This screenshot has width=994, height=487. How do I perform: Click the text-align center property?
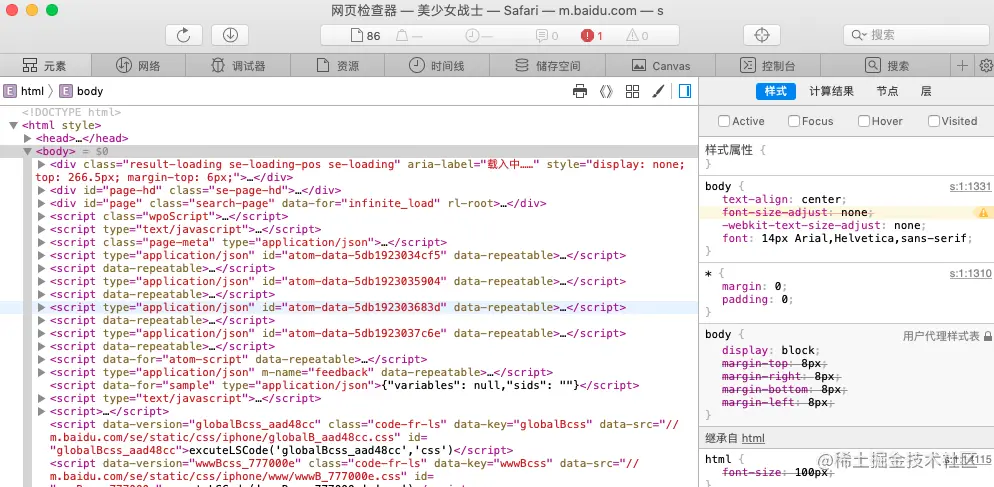coord(784,200)
